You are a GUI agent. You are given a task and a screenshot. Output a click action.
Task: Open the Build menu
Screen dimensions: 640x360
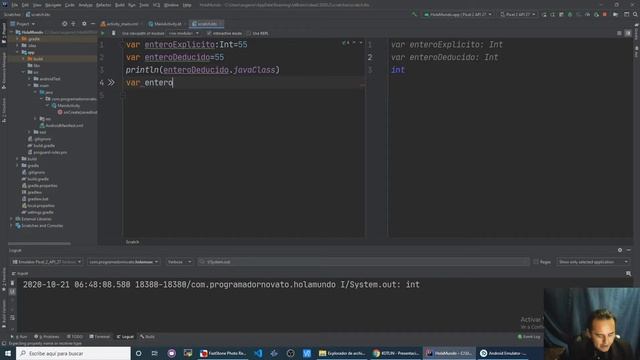click(x=120, y=5)
